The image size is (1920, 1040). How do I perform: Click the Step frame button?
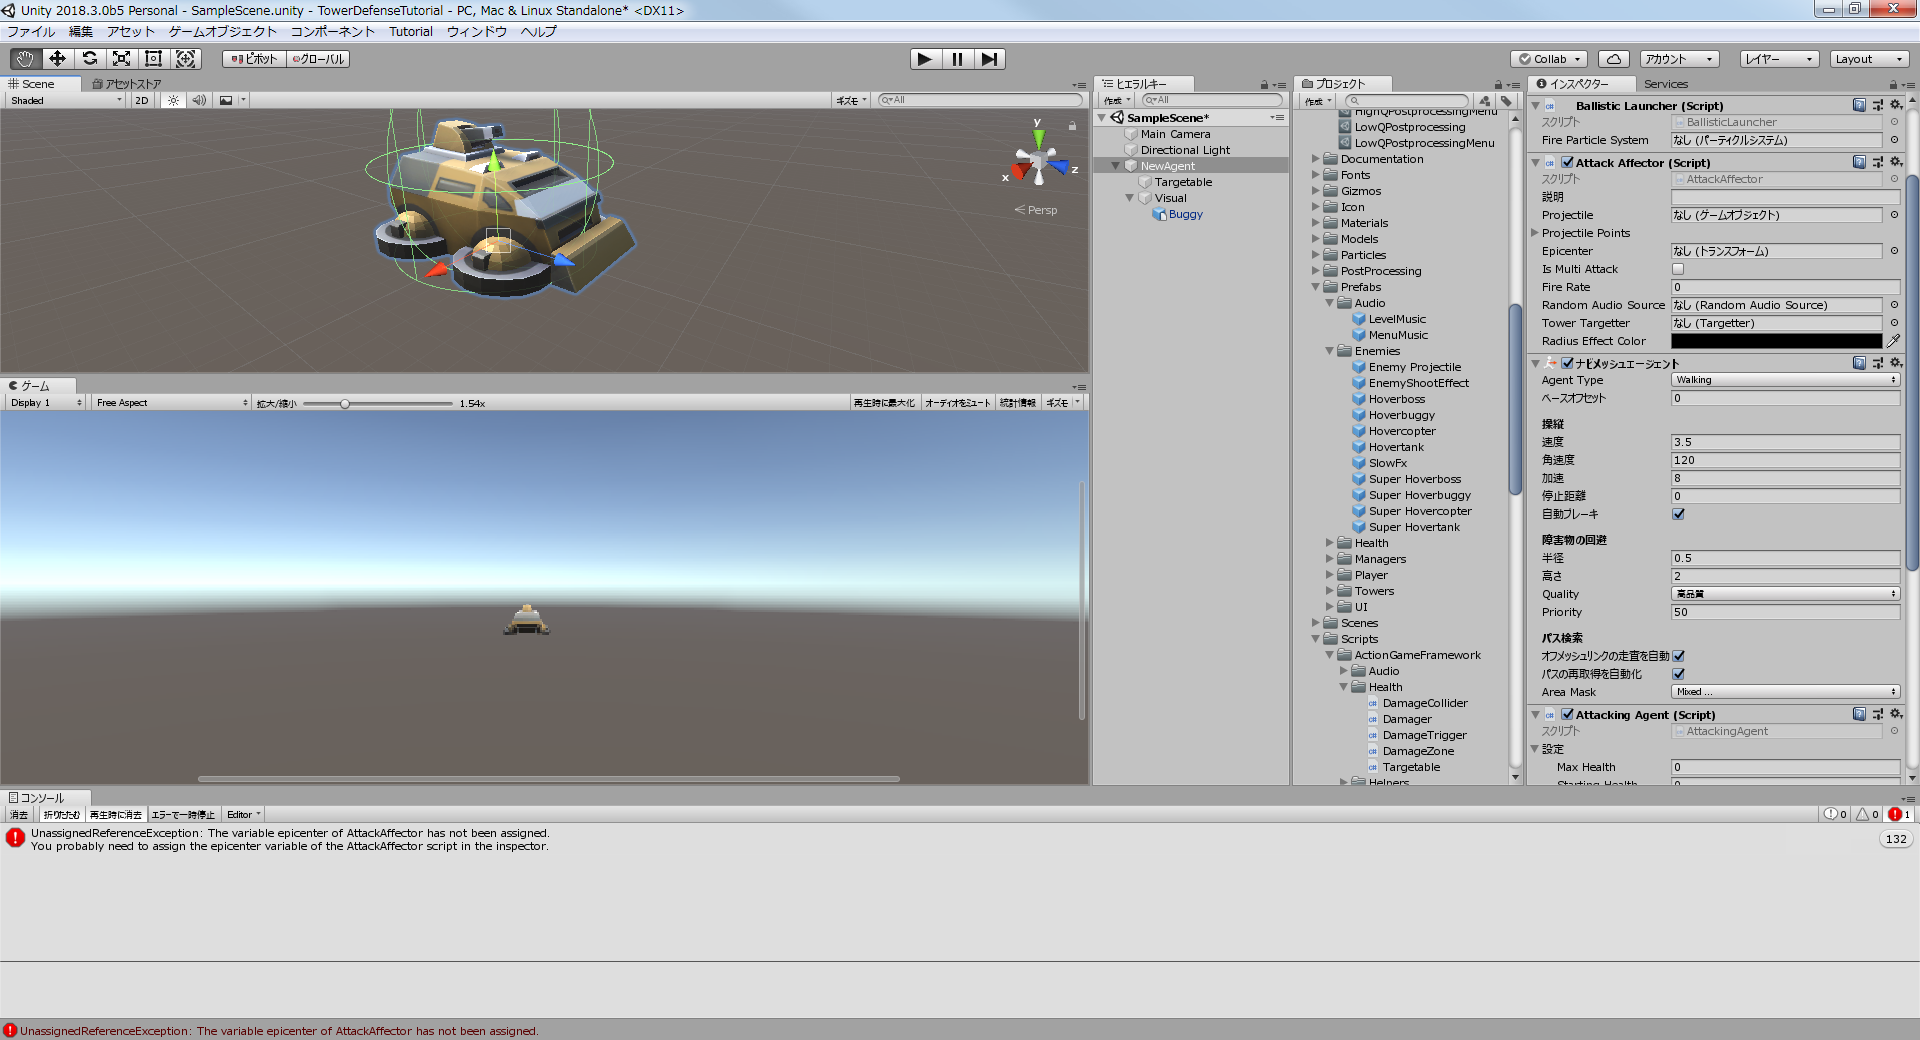tap(989, 59)
